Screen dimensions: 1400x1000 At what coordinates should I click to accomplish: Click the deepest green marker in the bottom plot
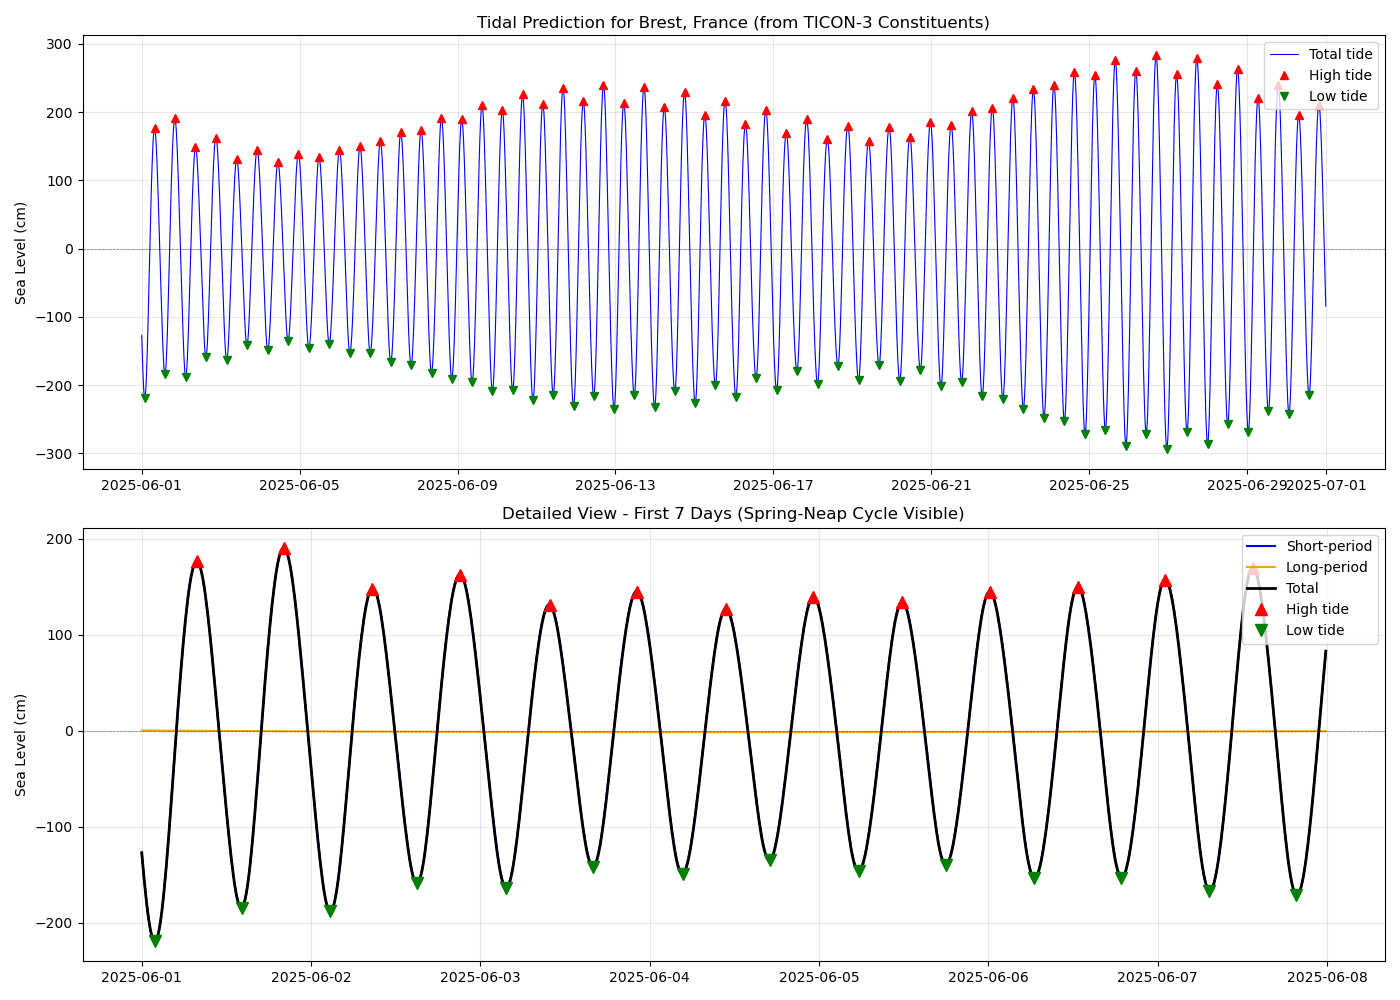point(155,941)
